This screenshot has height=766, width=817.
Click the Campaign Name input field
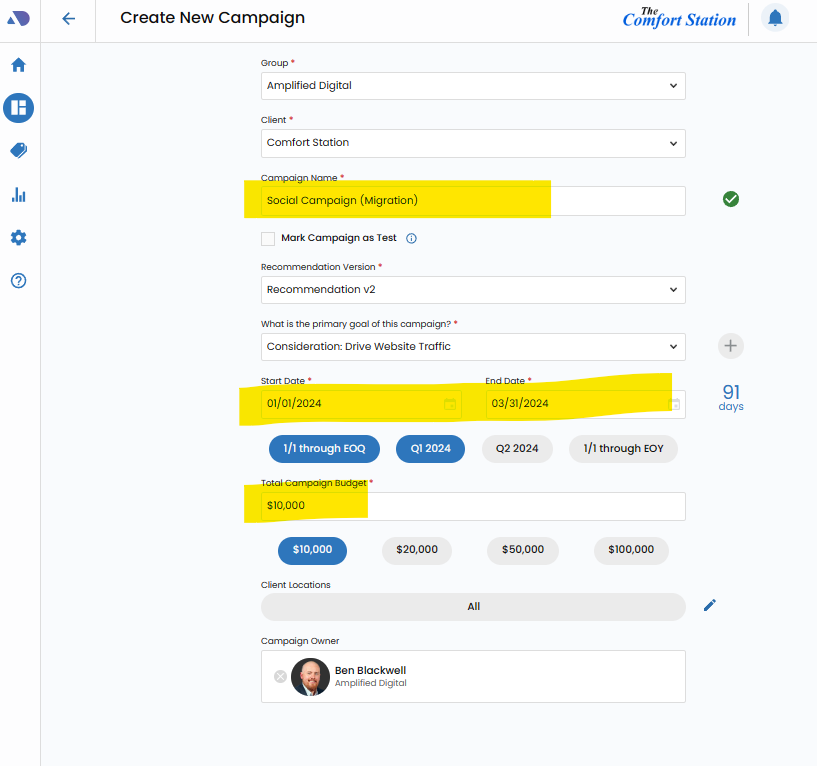click(473, 201)
